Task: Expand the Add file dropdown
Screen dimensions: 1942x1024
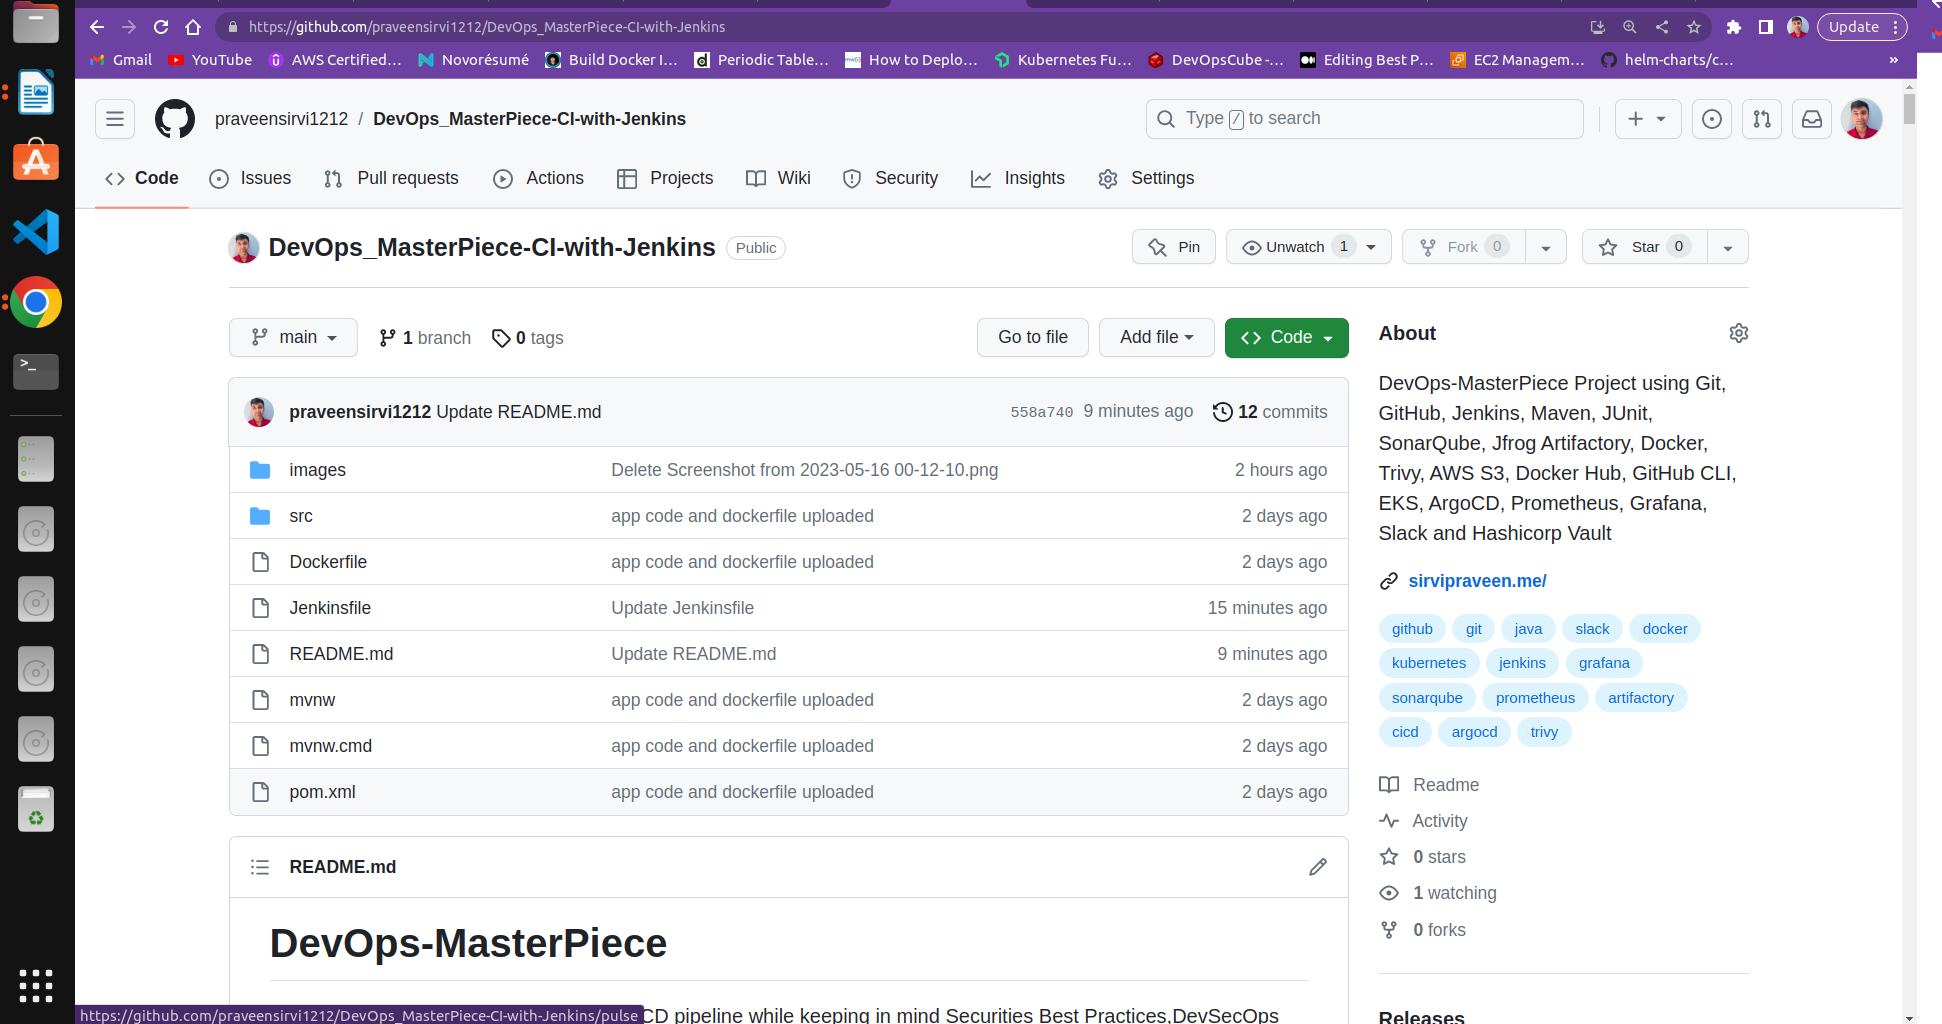Action: click(1157, 338)
